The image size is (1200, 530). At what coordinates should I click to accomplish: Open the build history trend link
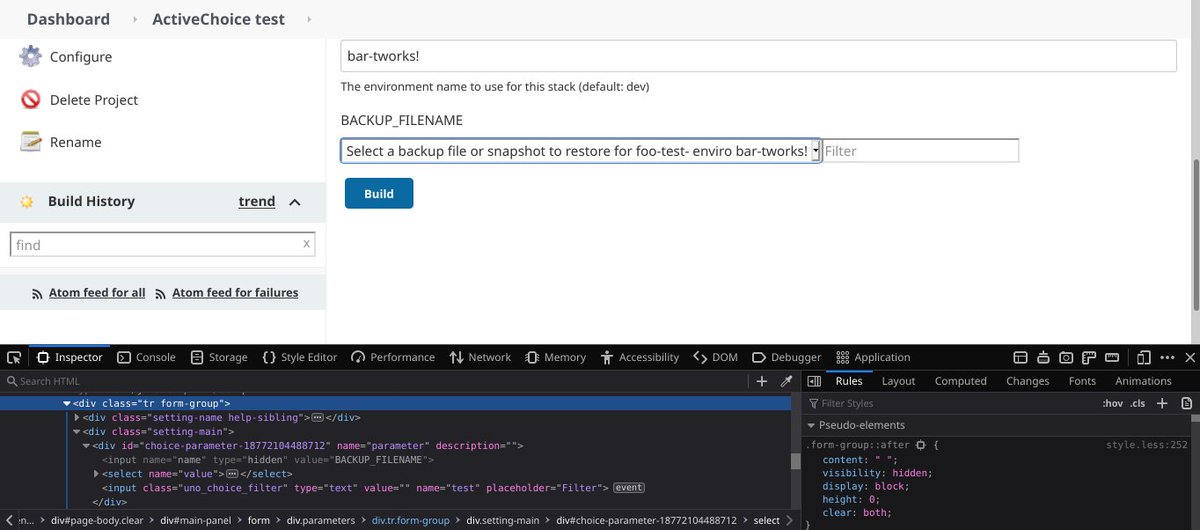coord(256,201)
